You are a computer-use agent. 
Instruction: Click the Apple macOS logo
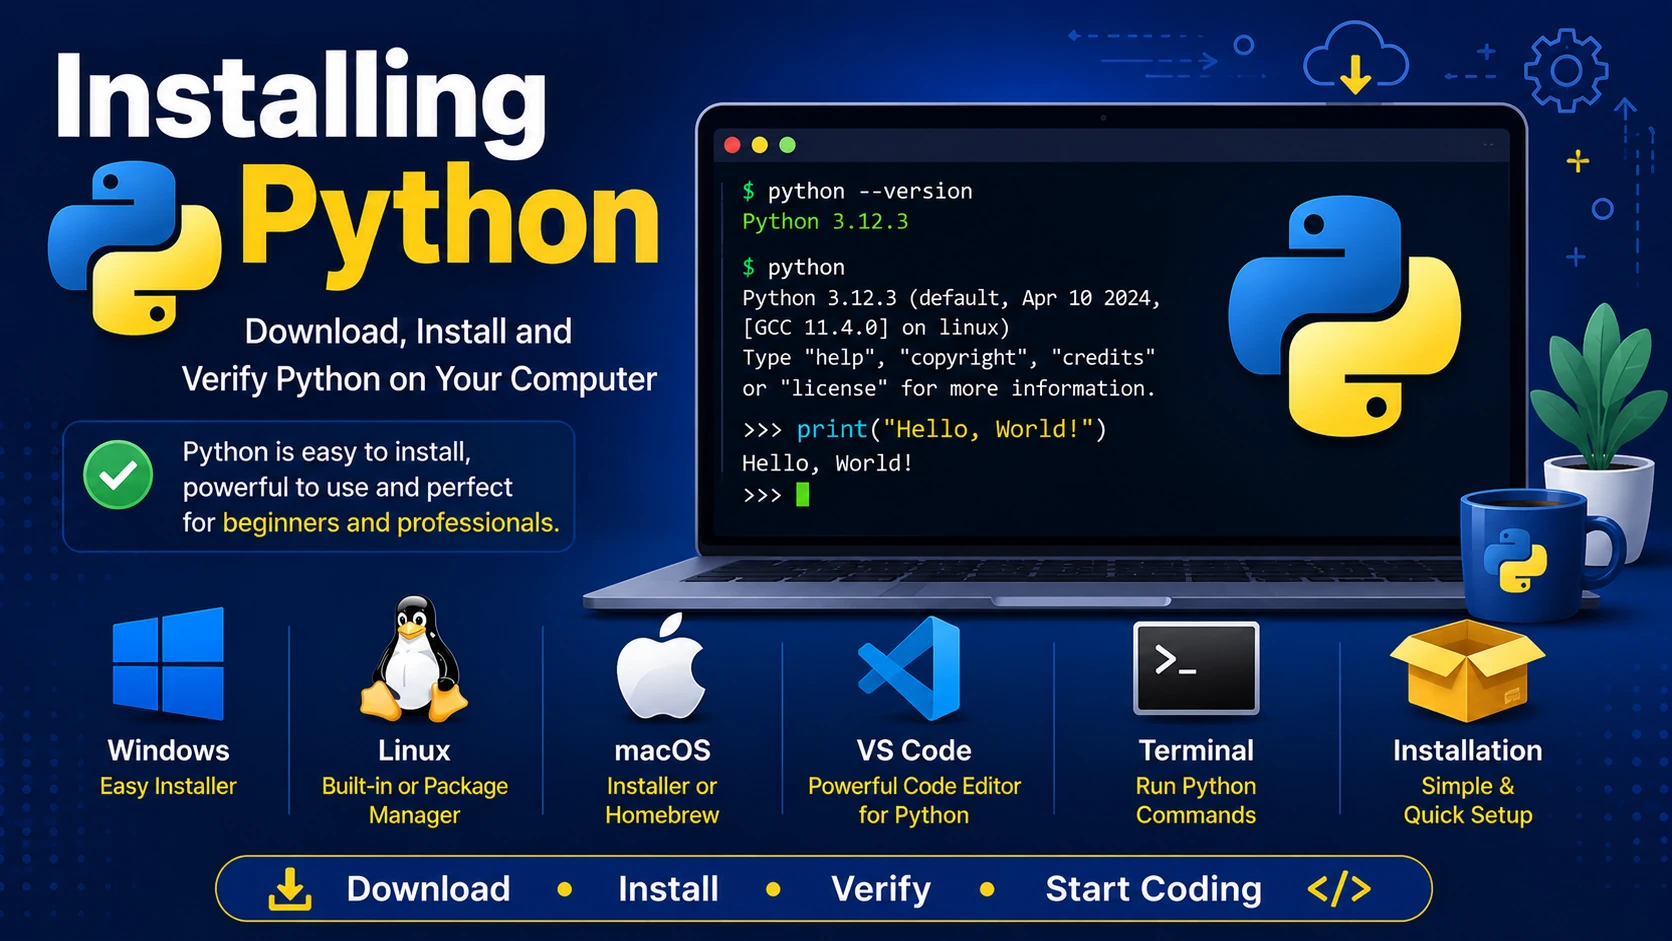pyautogui.click(x=661, y=666)
